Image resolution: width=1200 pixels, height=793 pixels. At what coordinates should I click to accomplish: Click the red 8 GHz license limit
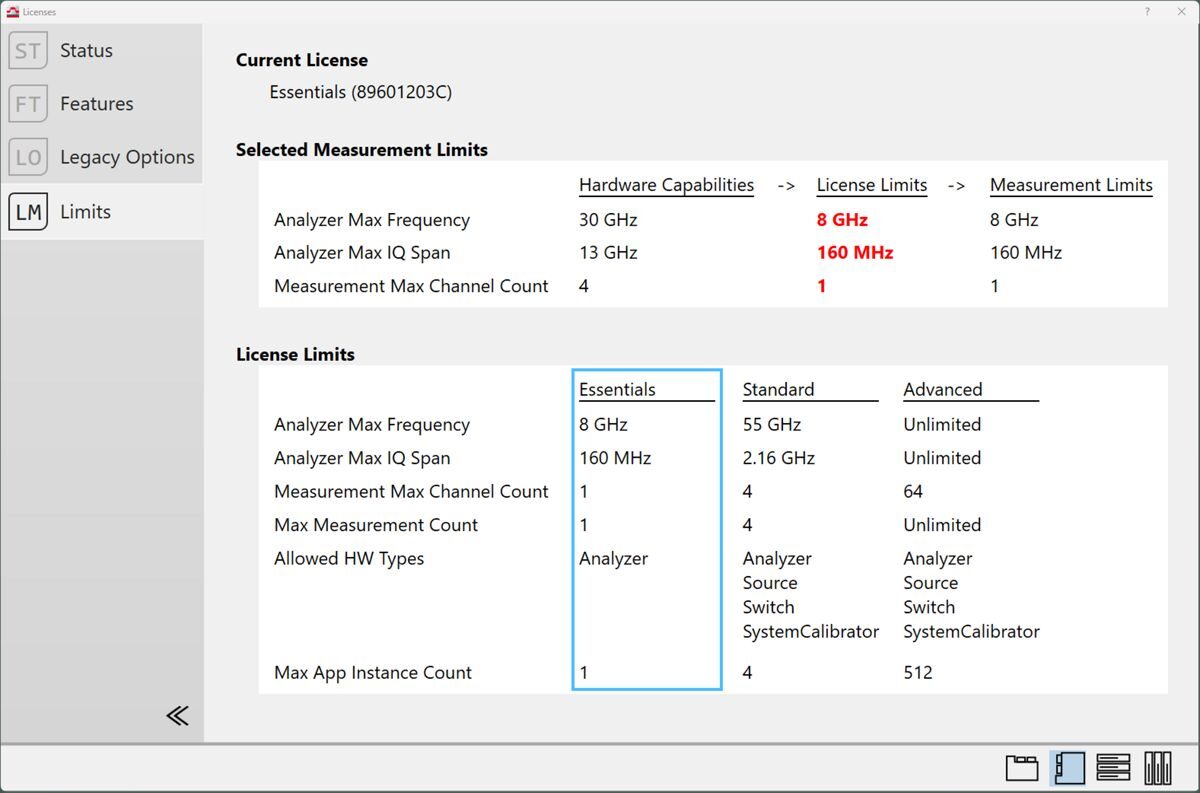tap(842, 220)
